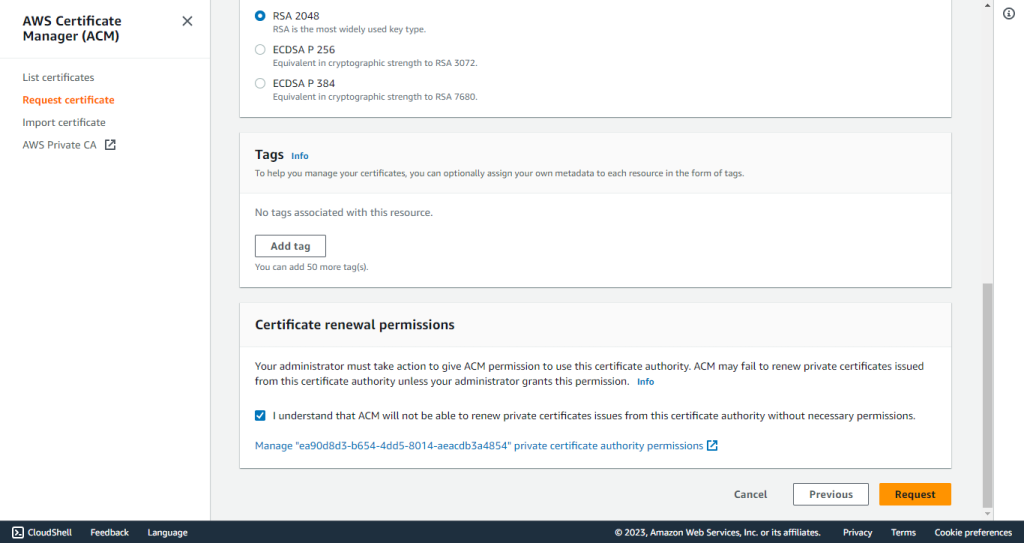The height and width of the screenshot is (543, 1024).
Task: Open the Terms footer link
Action: [x=903, y=533]
